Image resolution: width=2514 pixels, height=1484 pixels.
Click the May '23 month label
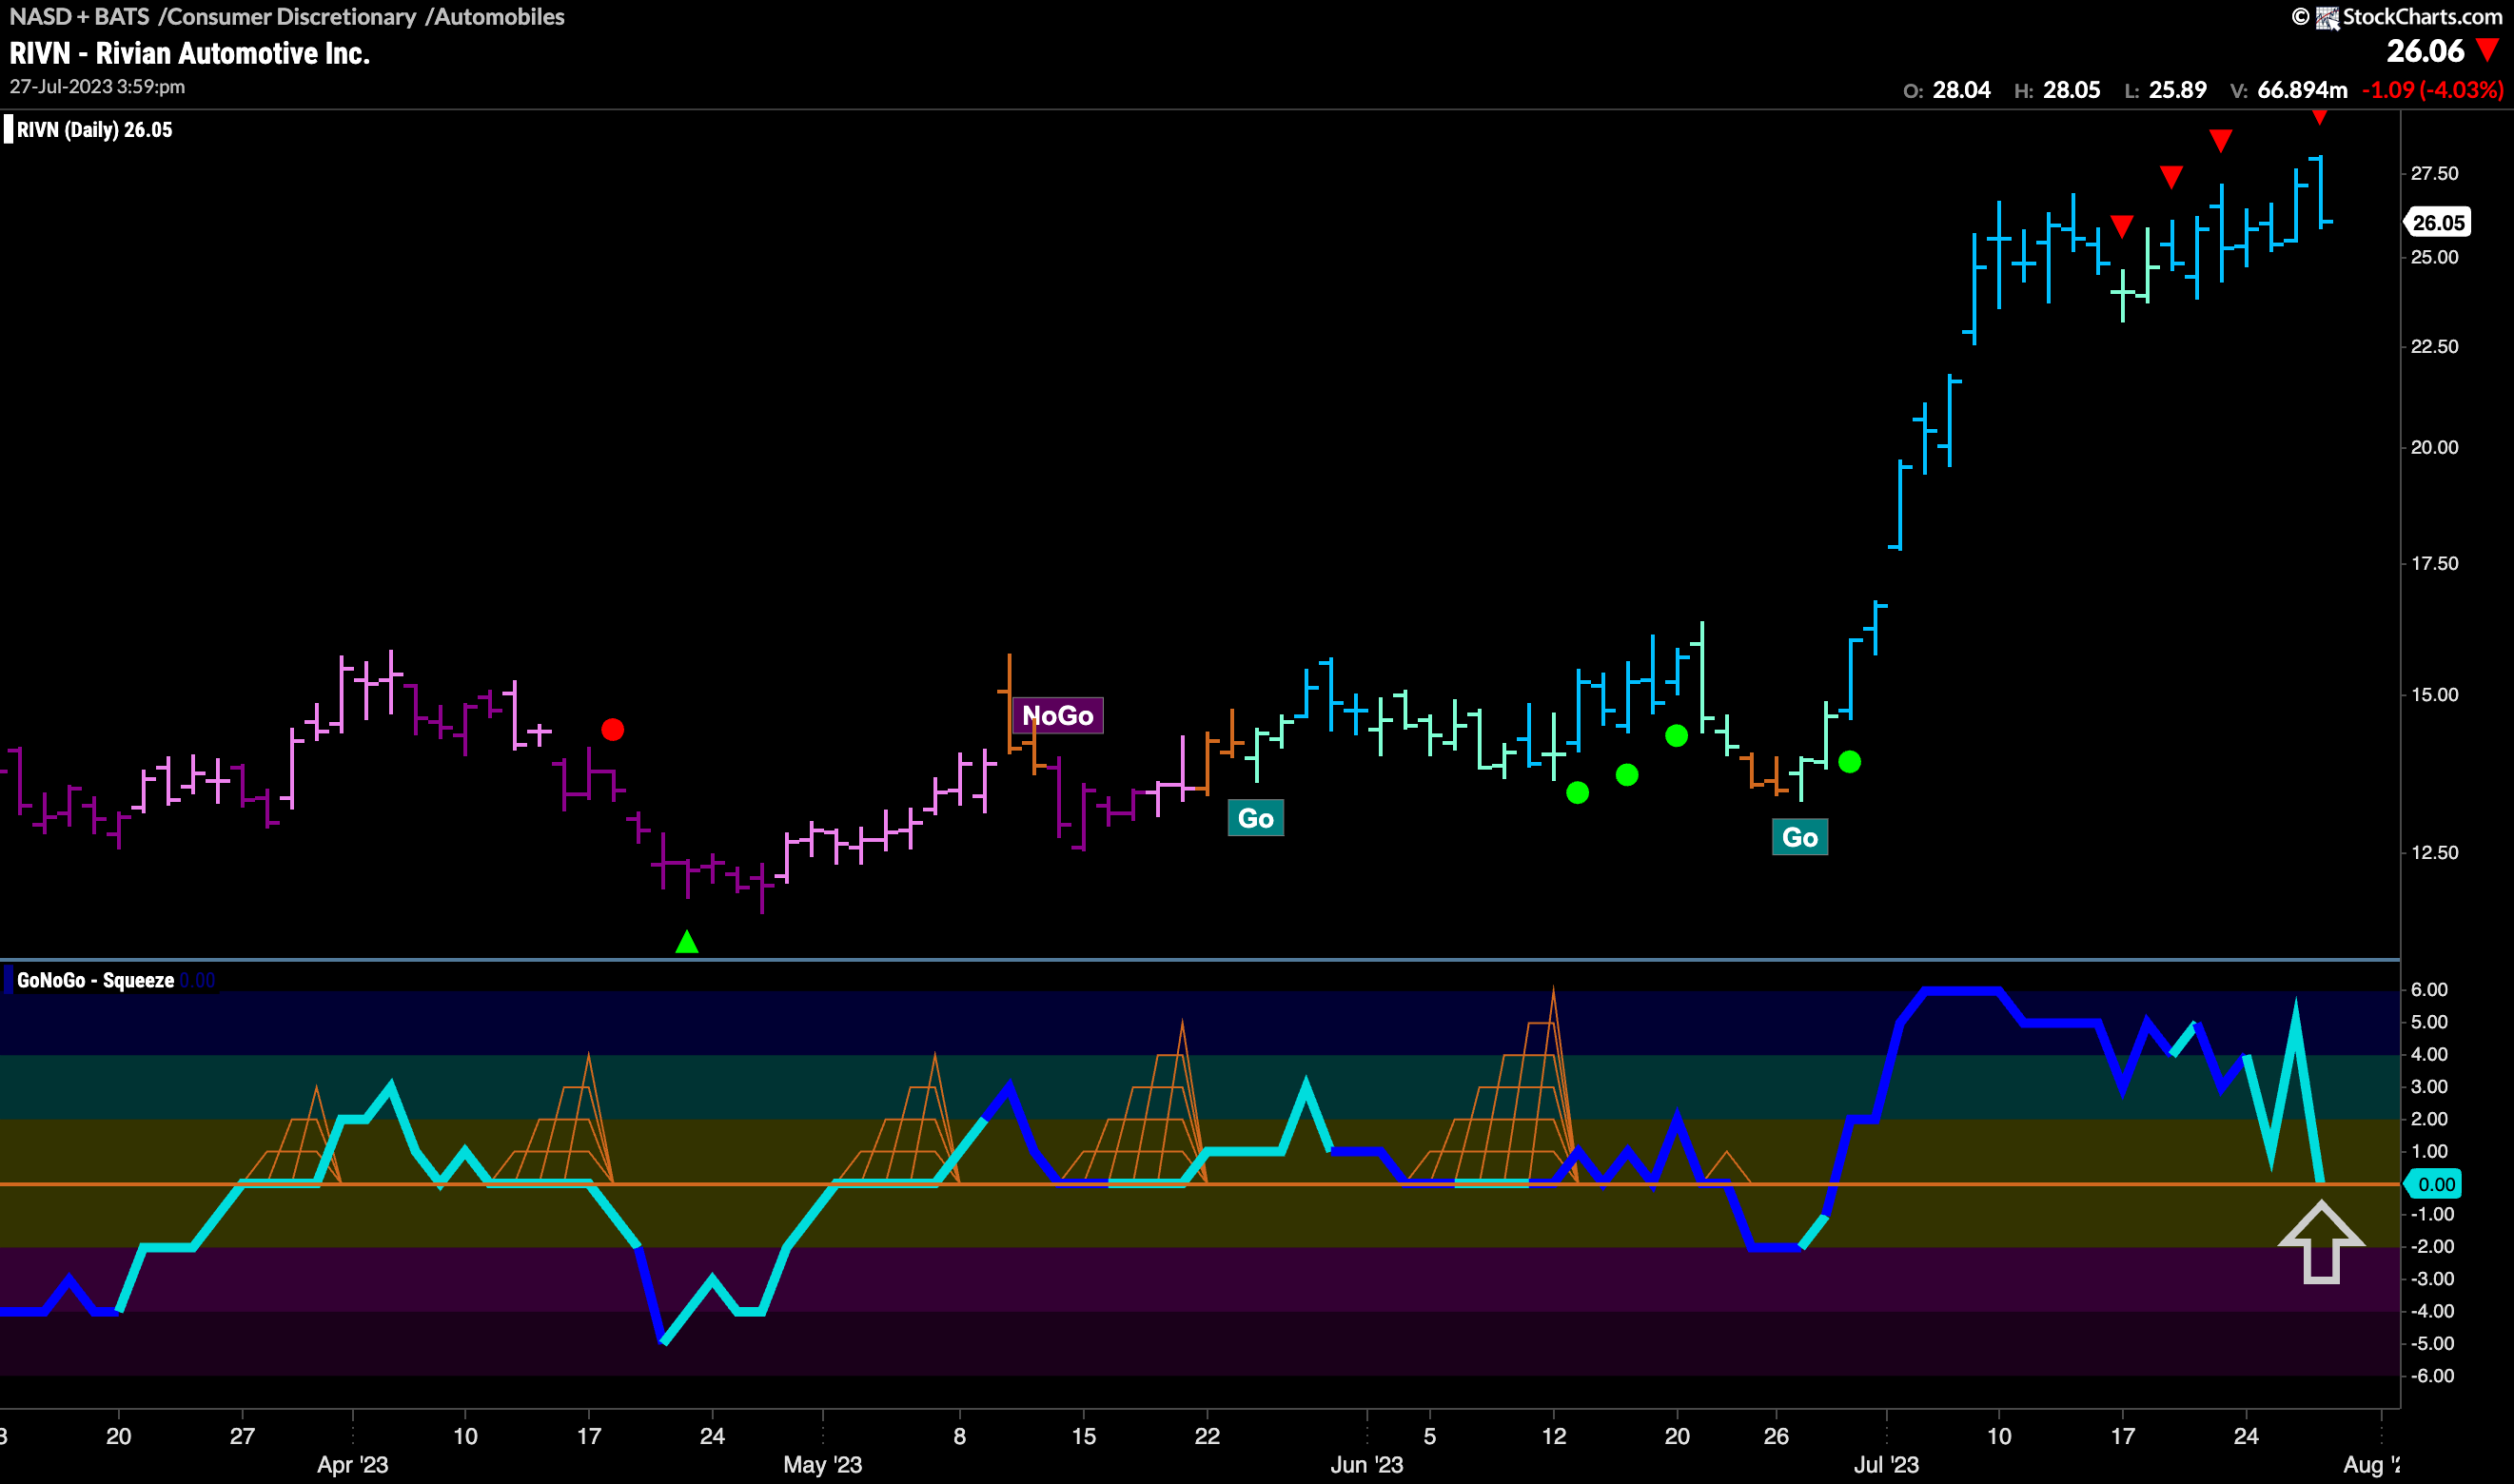pyautogui.click(x=822, y=1465)
